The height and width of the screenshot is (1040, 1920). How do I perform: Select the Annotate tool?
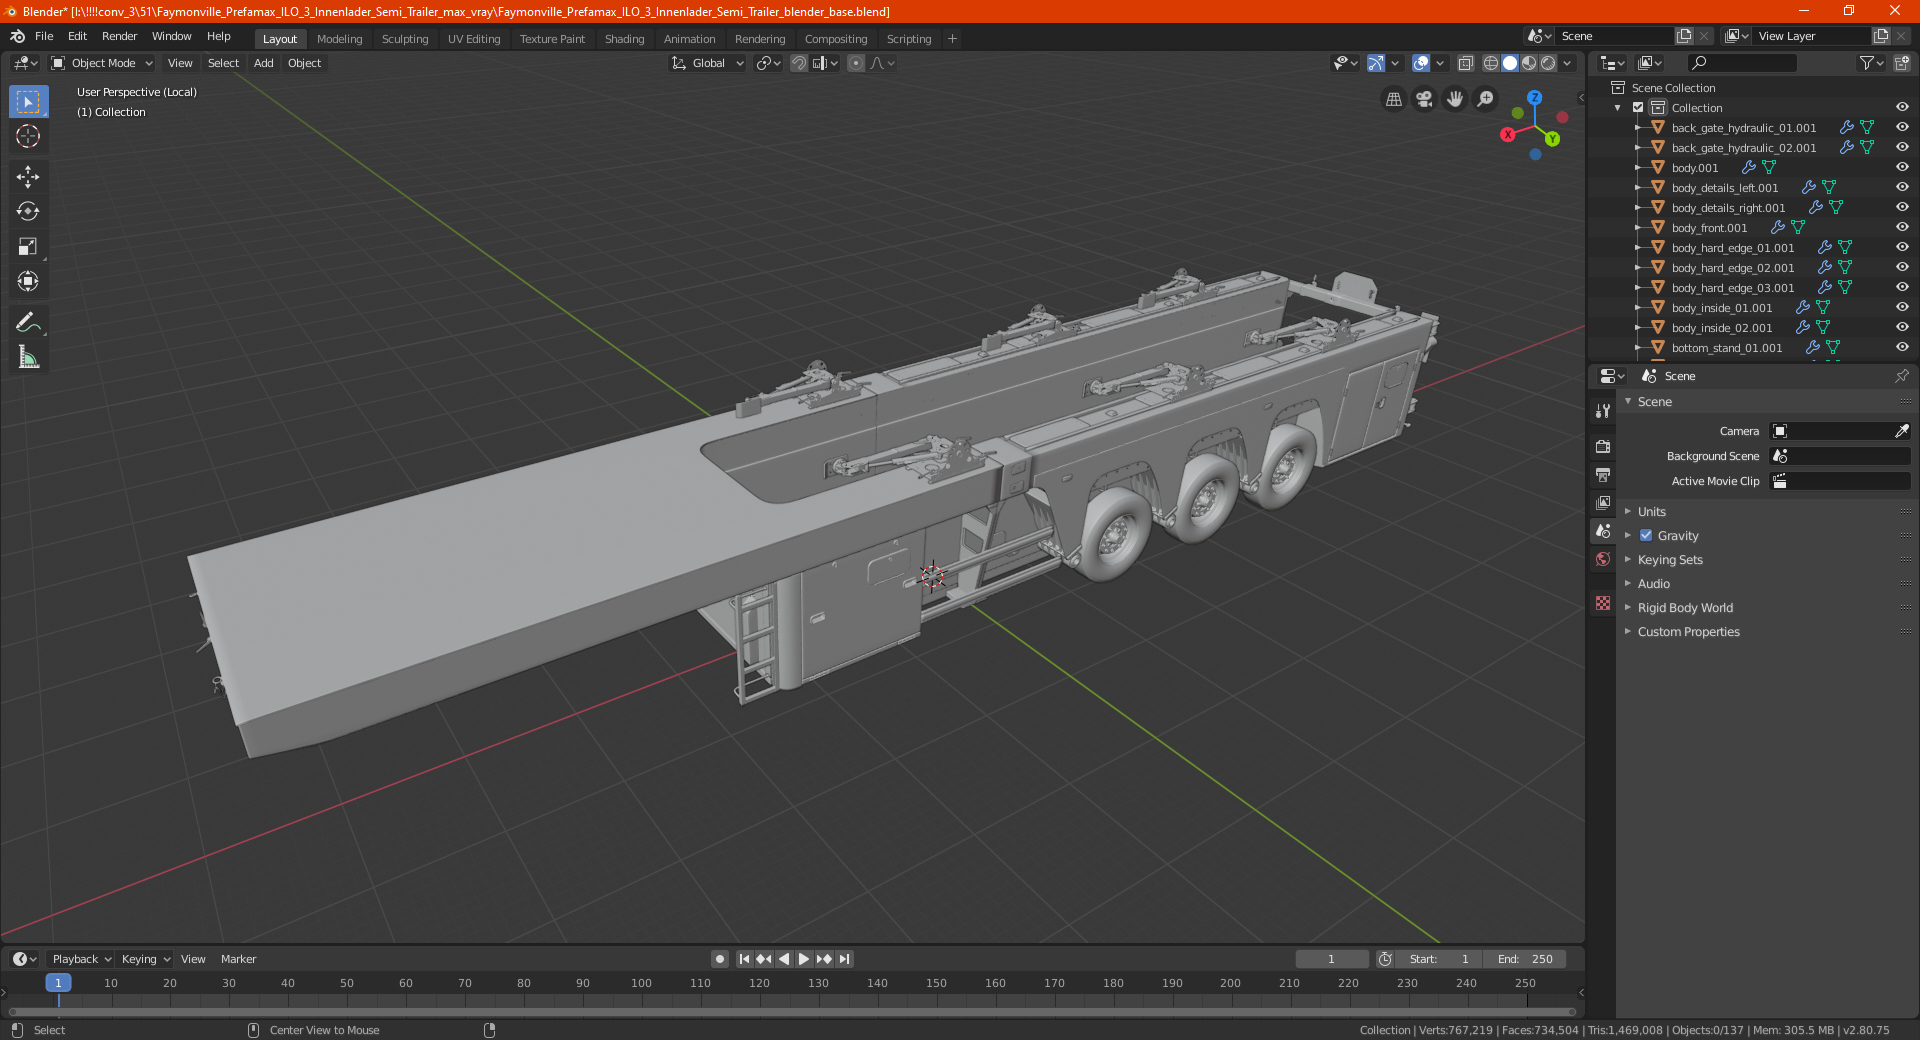pos(28,322)
